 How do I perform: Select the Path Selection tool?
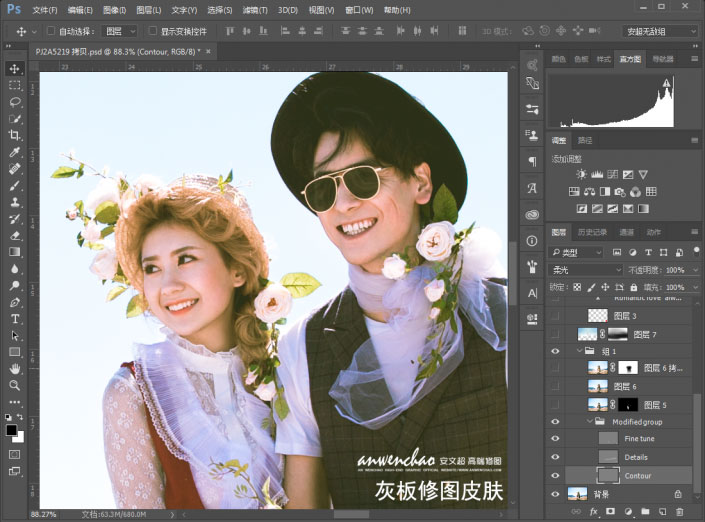(14, 336)
